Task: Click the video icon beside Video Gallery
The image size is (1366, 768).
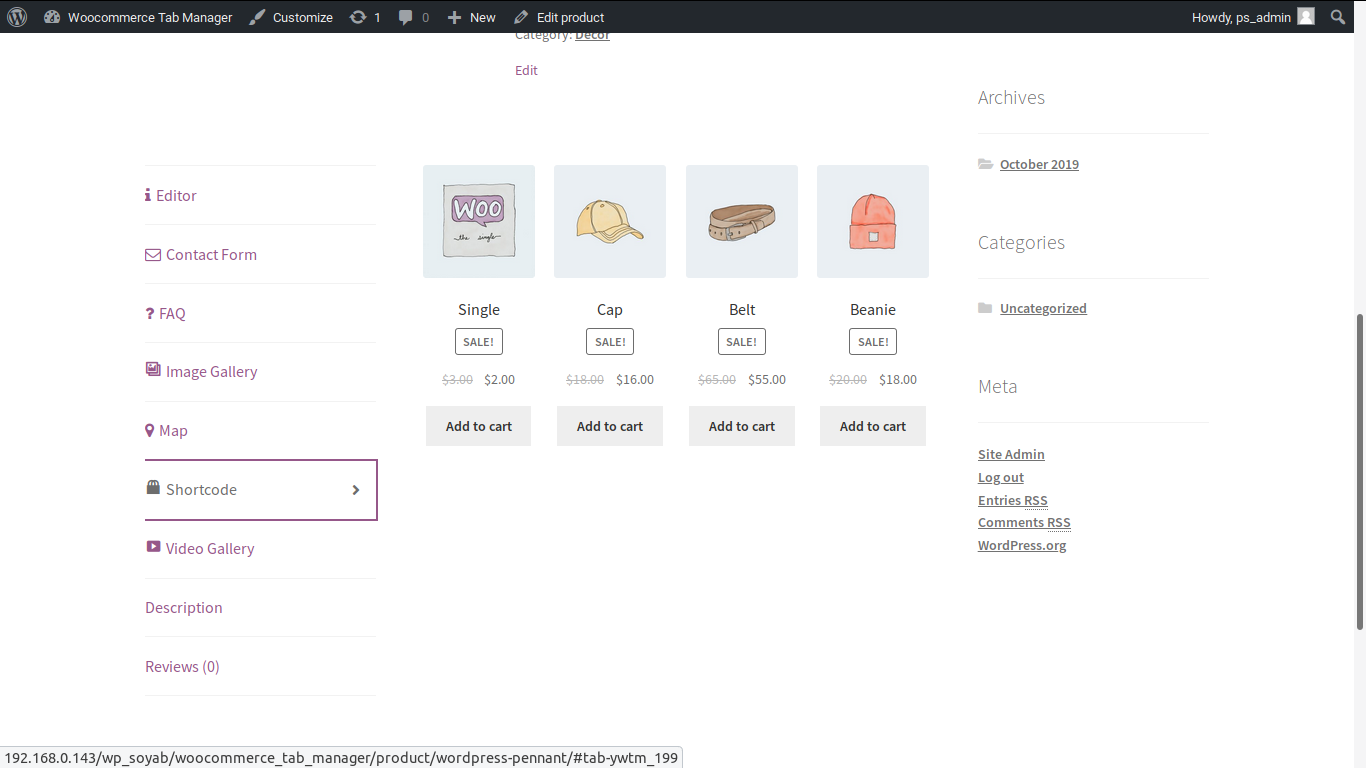Action: (153, 547)
